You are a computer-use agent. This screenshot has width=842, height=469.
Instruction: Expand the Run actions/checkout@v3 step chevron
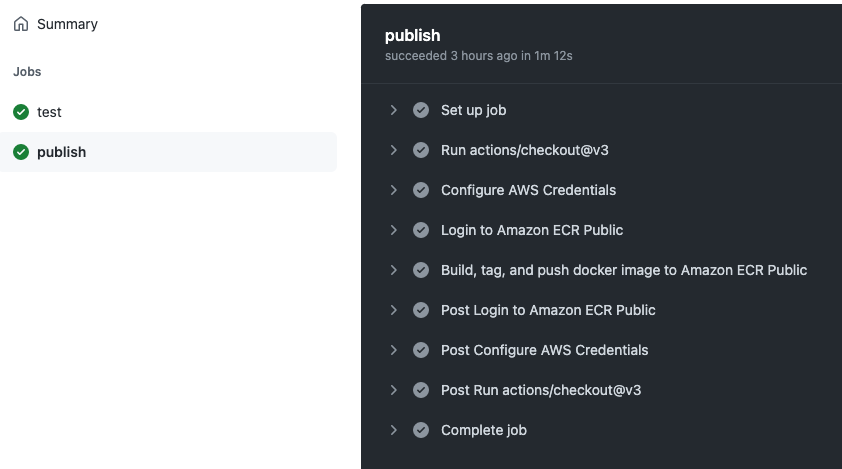(x=394, y=150)
